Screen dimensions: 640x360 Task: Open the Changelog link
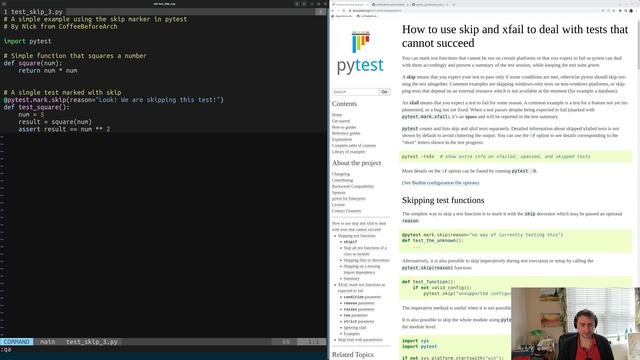pos(341,174)
